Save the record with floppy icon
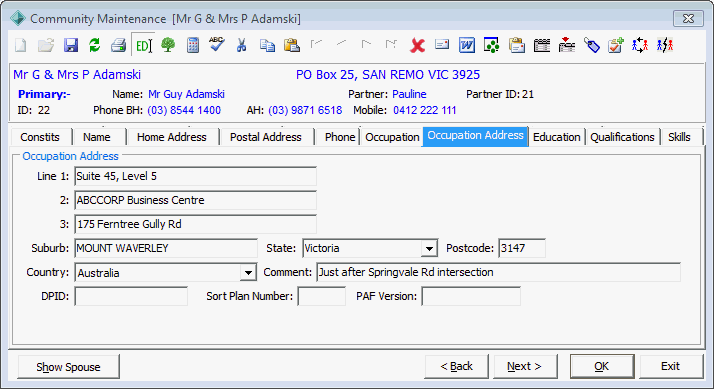 point(71,45)
